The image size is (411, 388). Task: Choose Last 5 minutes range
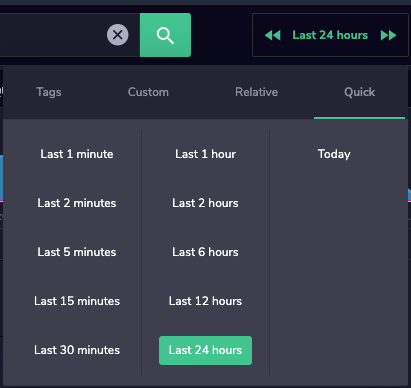click(x=77, y=252)
